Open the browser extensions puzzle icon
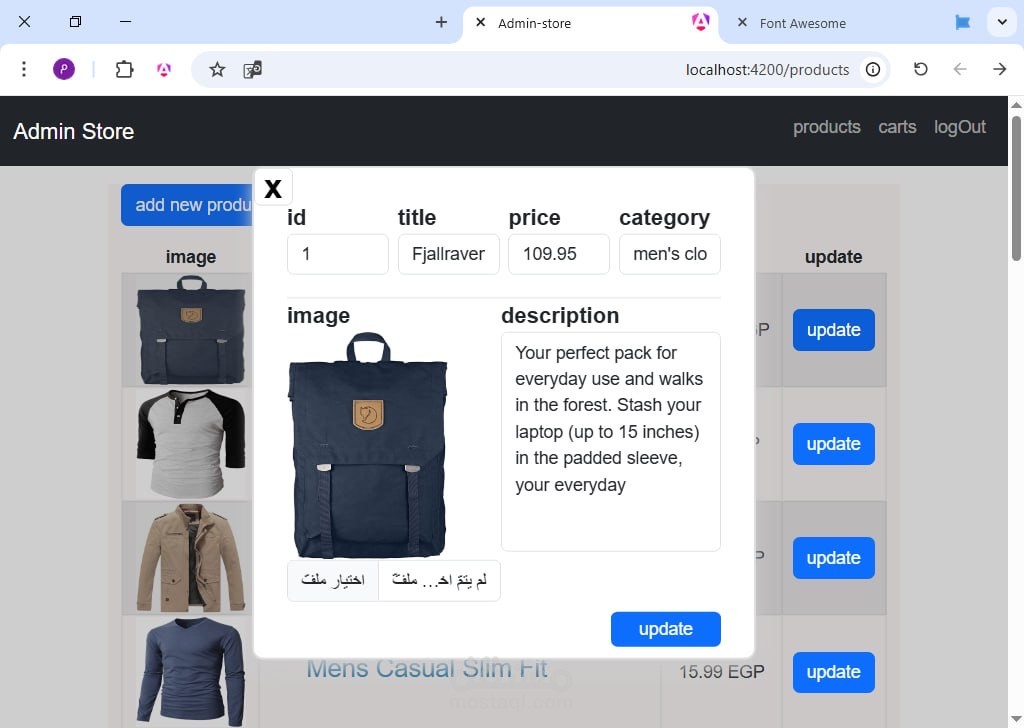Screen dimensions: 1024x728 click(124, 69)
